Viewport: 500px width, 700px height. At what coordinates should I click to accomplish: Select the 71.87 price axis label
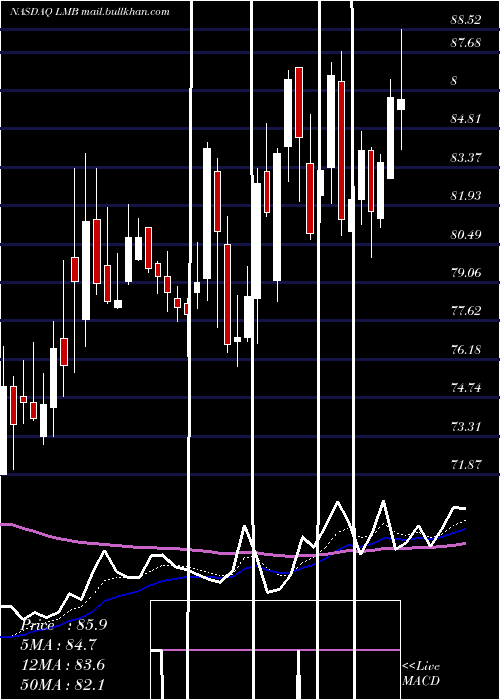coord(466,465)
